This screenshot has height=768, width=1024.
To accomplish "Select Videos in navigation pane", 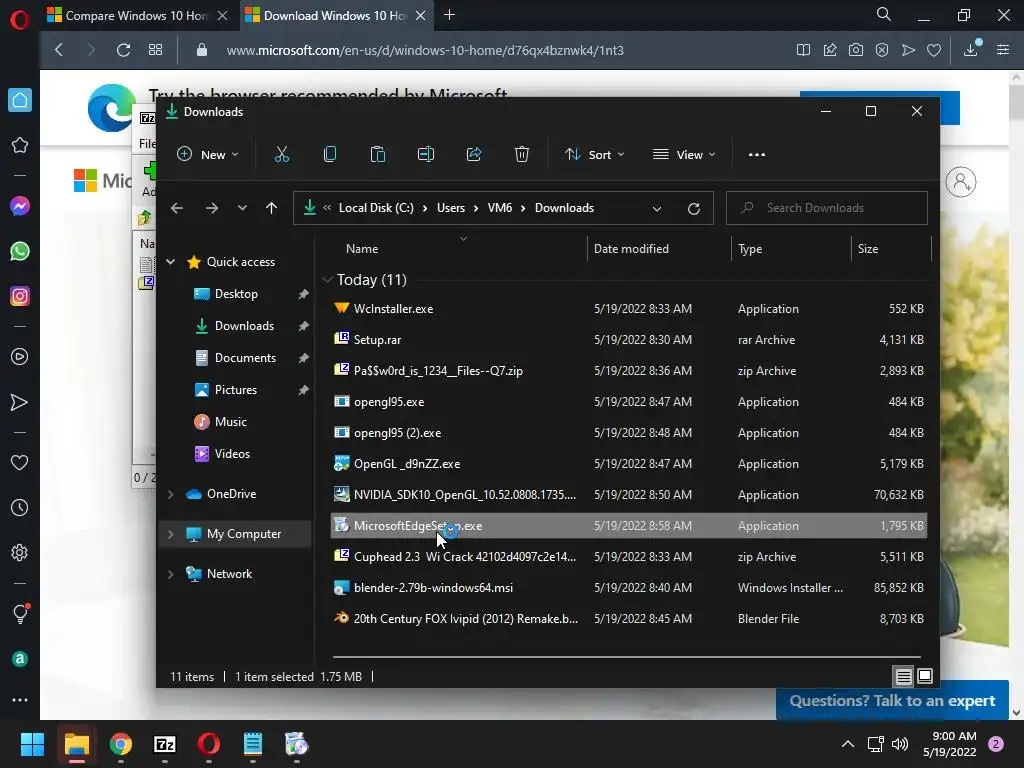I will click(232, 454).
